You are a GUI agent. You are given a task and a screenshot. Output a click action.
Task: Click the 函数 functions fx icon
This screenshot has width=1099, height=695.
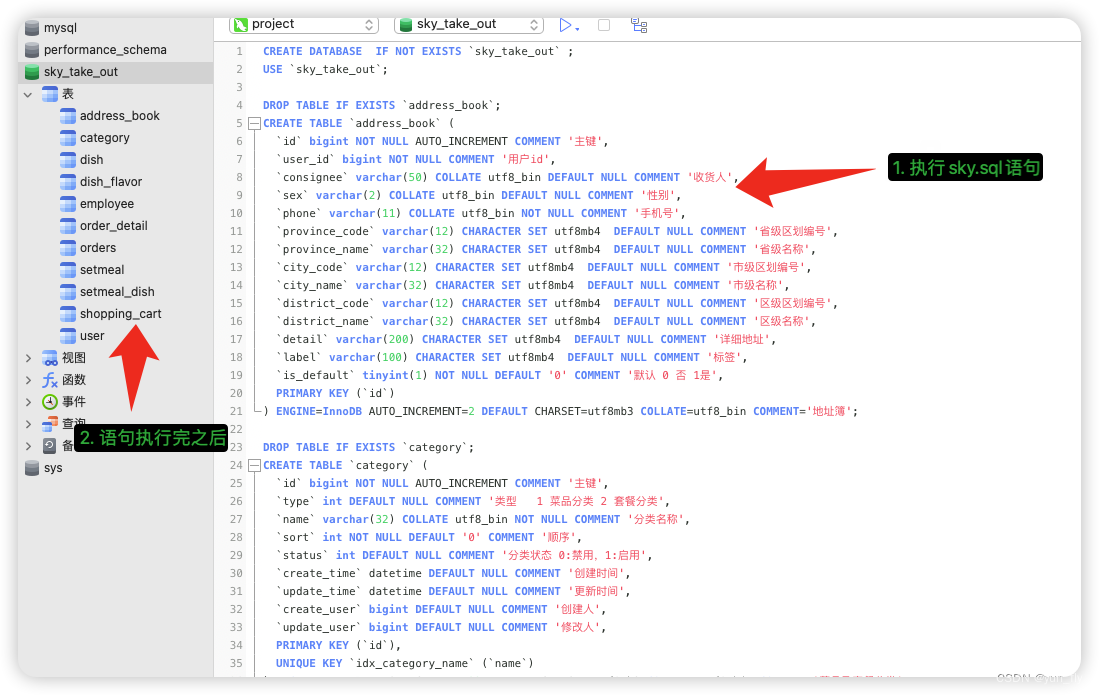[x=50, y=380]
